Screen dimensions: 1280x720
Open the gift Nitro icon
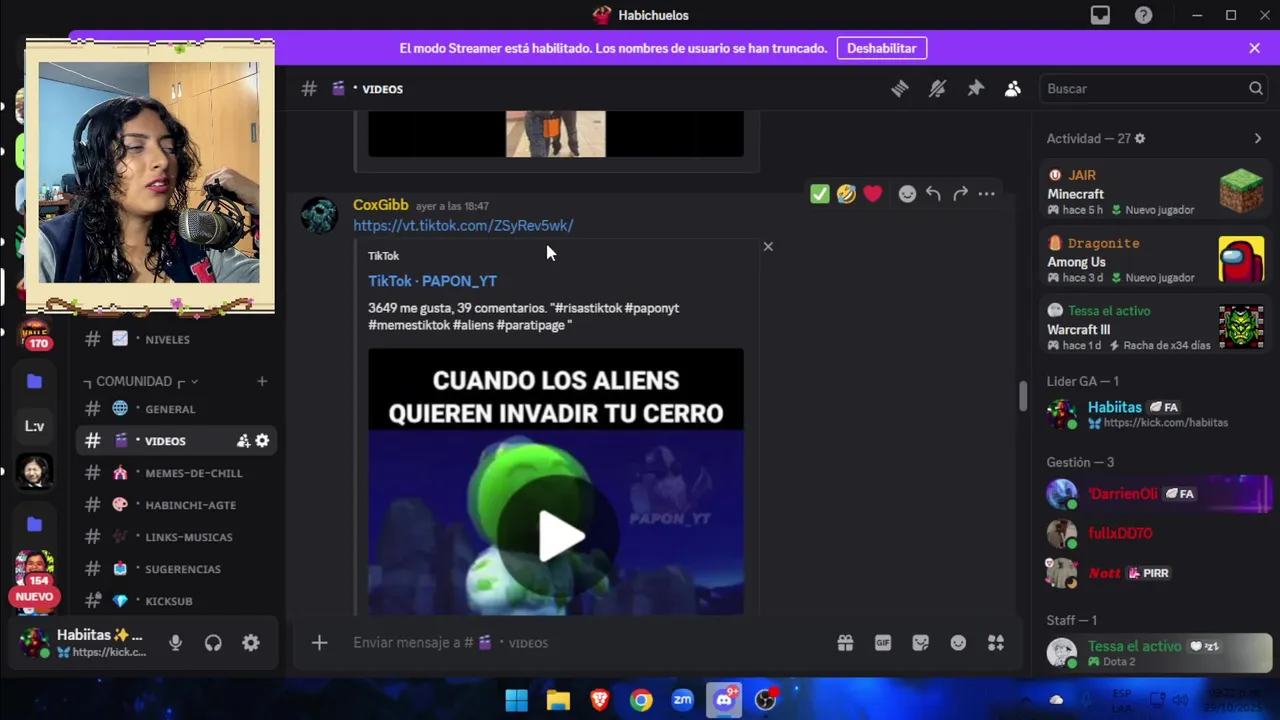click(845, 643)
